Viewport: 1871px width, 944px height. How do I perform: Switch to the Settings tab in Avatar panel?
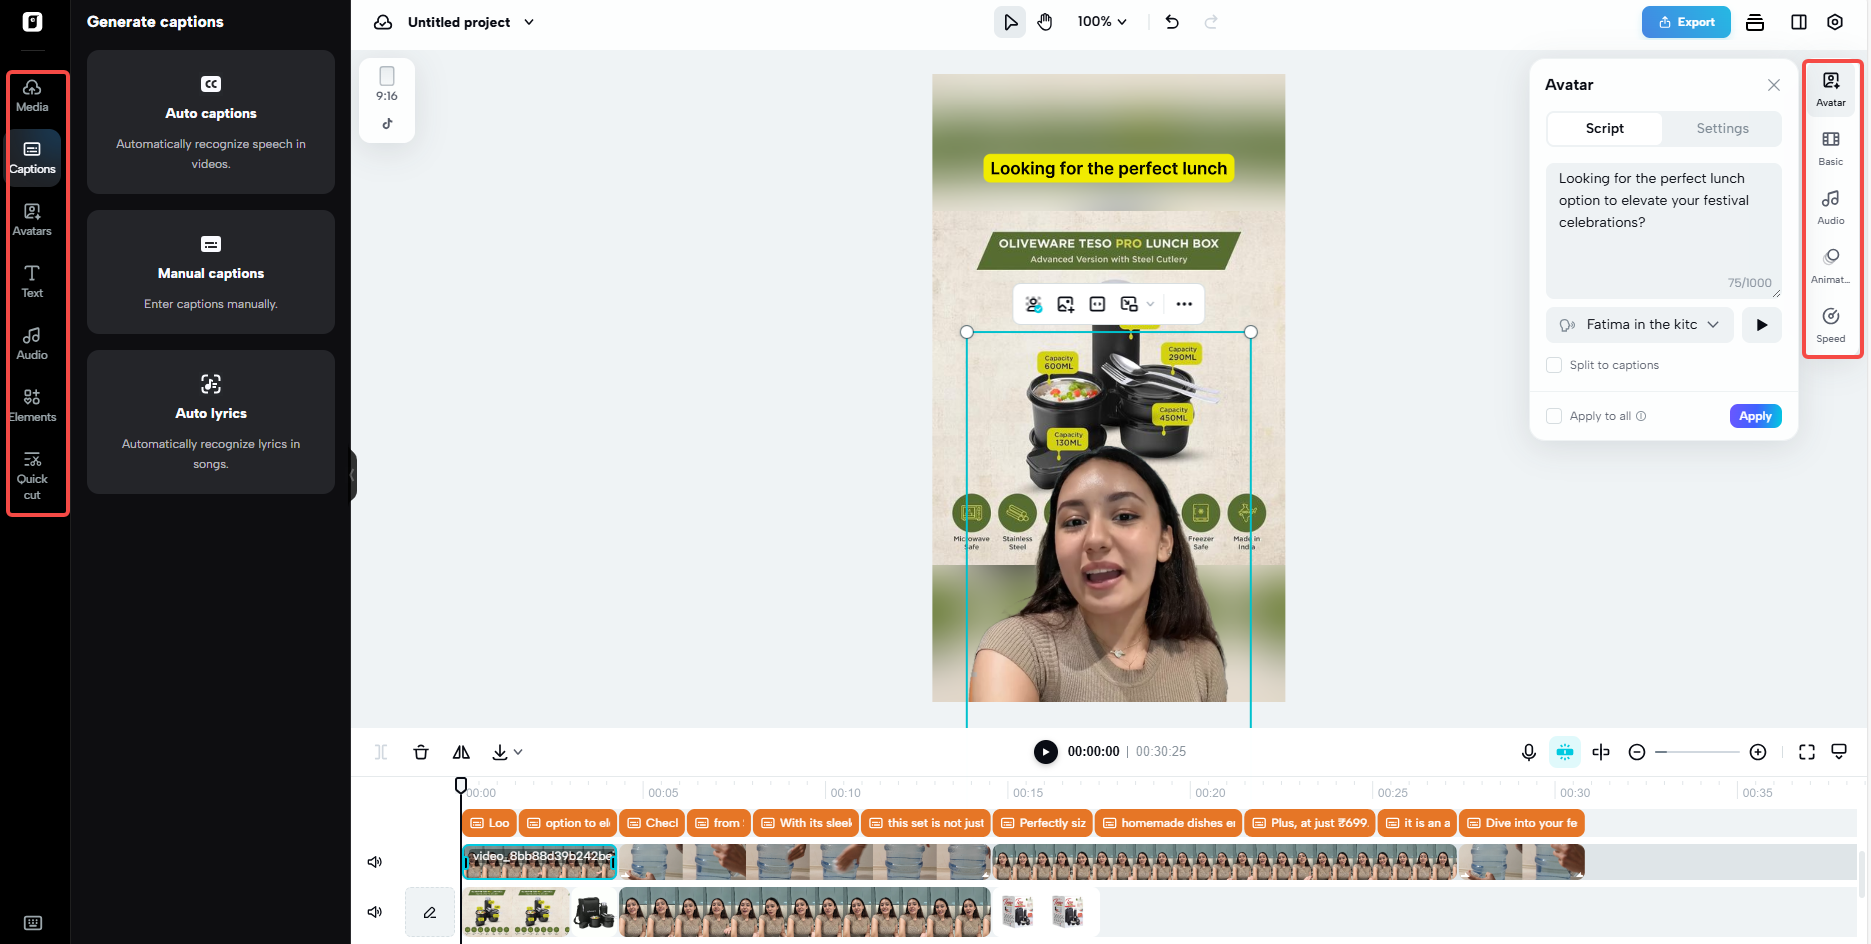coord(1721,128)
